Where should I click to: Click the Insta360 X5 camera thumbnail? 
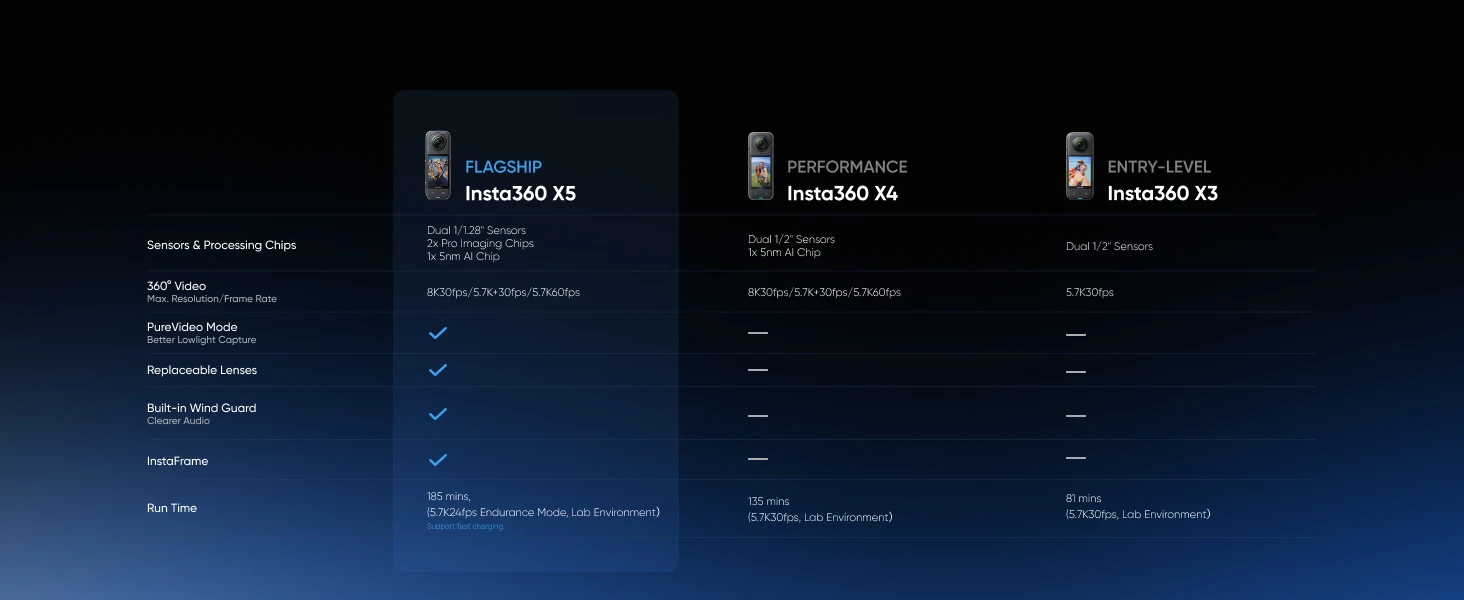tap(437, 165)
